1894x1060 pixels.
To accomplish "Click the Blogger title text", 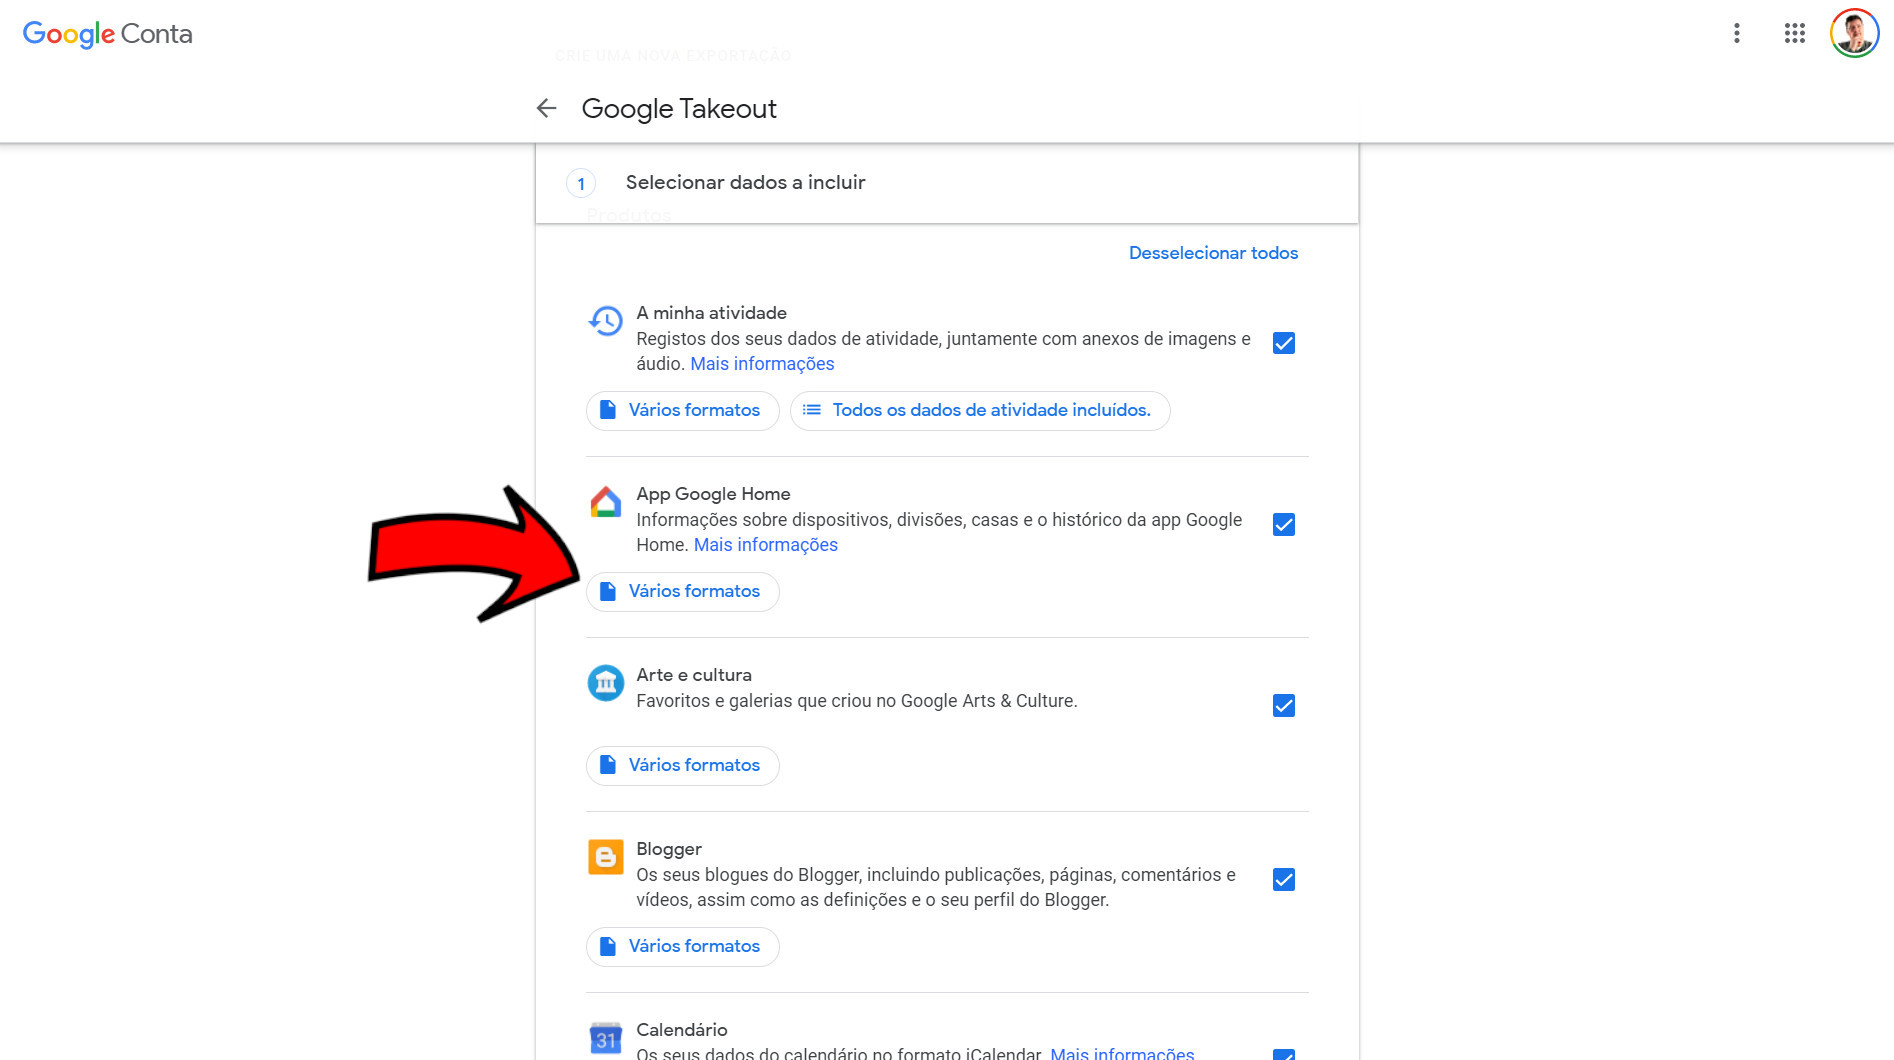I will point(669,849).
